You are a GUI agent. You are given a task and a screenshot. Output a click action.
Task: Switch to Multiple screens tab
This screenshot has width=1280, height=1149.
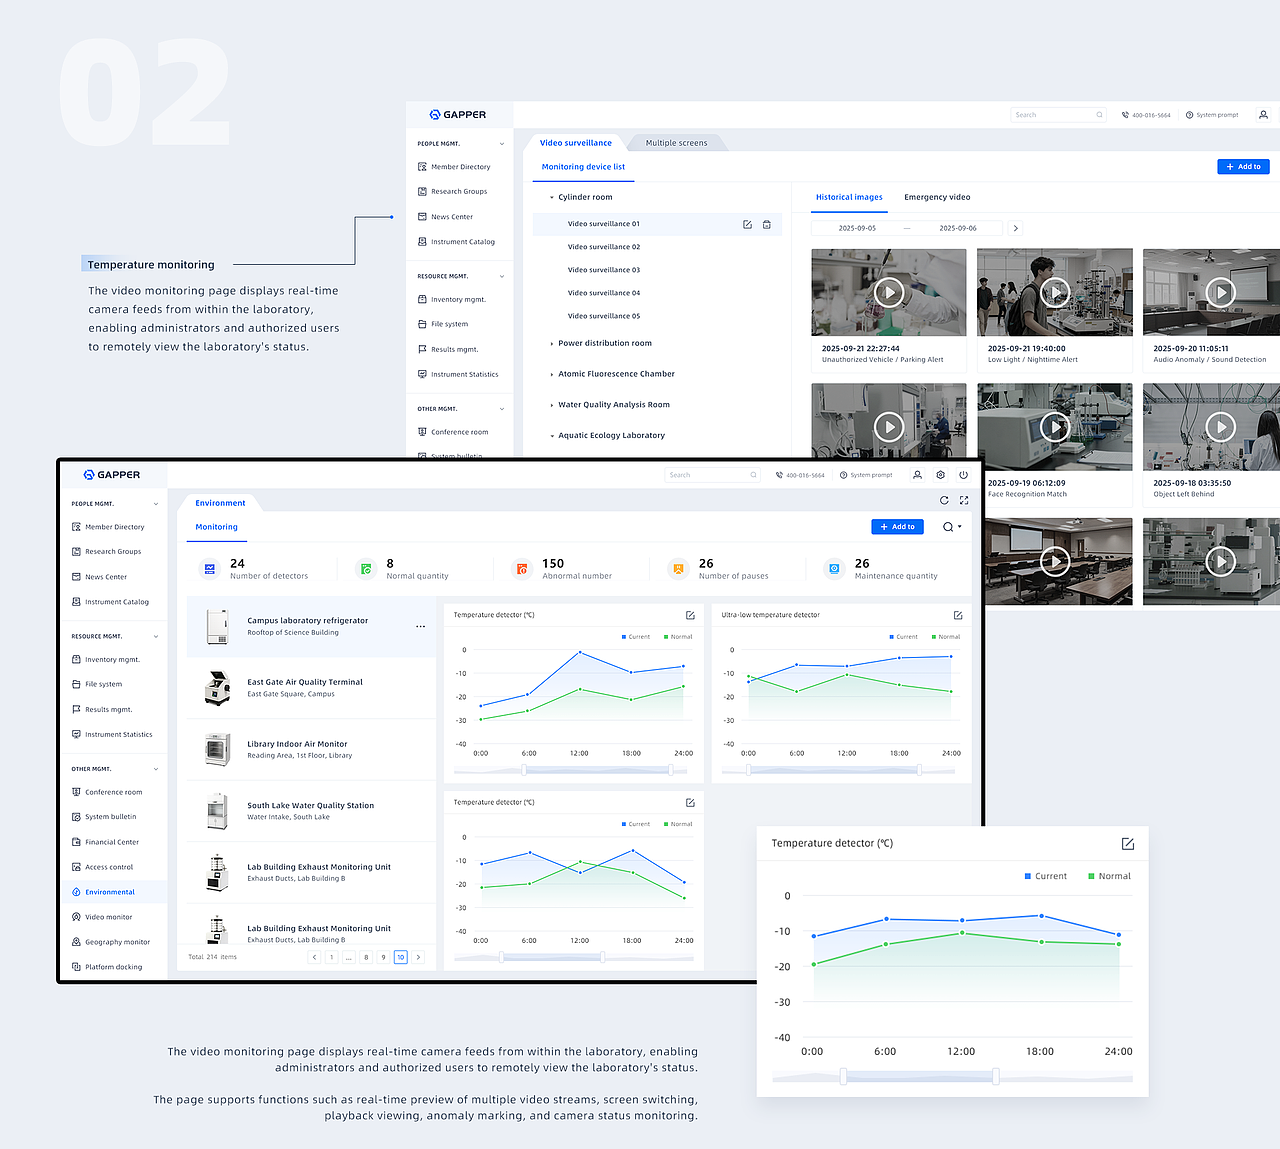[x=676, y=143]
